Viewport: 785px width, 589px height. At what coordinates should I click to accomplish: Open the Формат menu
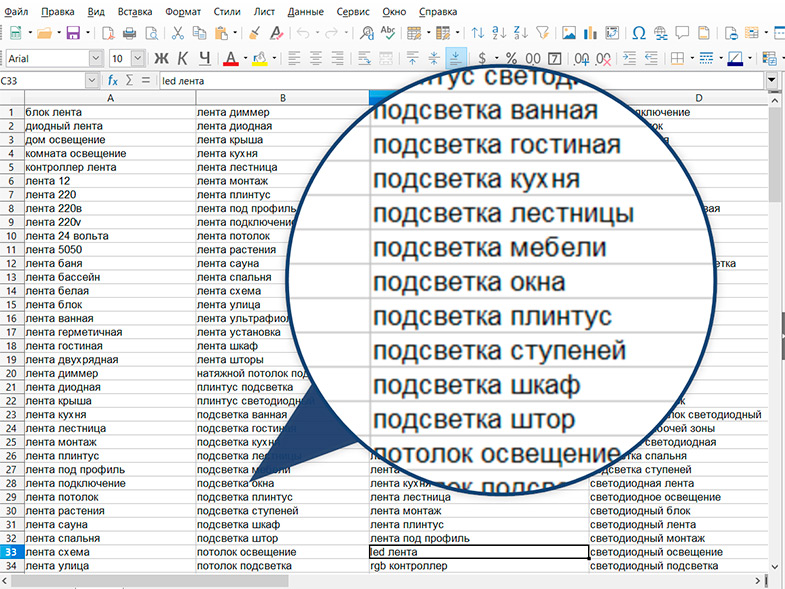pyautogui.click(x=183, y=12)
